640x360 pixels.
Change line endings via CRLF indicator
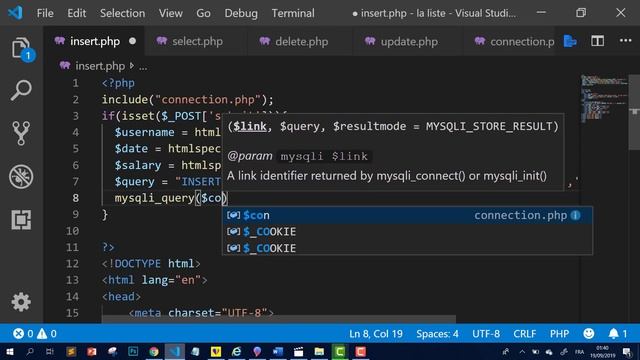[524, 333]
